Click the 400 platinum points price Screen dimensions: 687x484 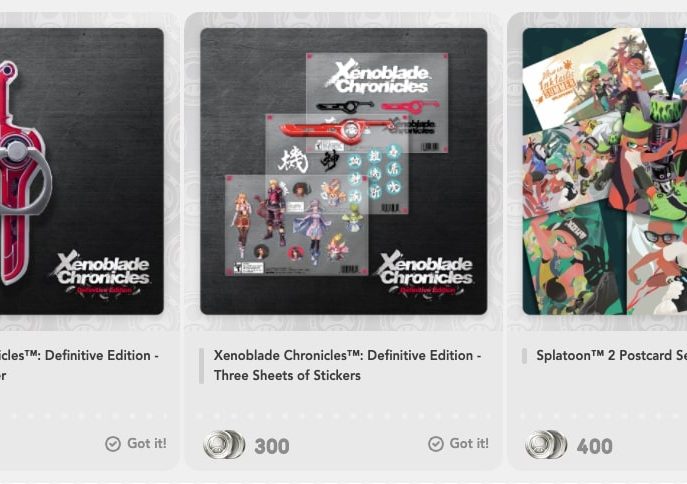(x=594, y=446)
